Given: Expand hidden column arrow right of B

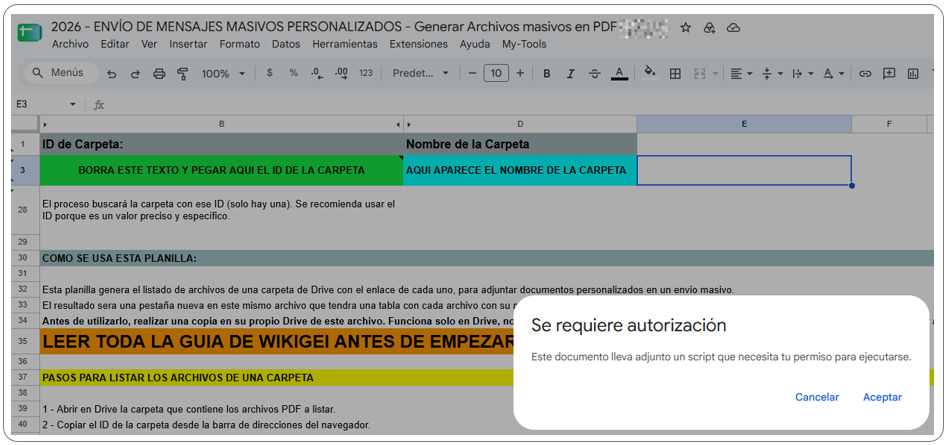Looking at the screenshot, I should tap(398, 124).
